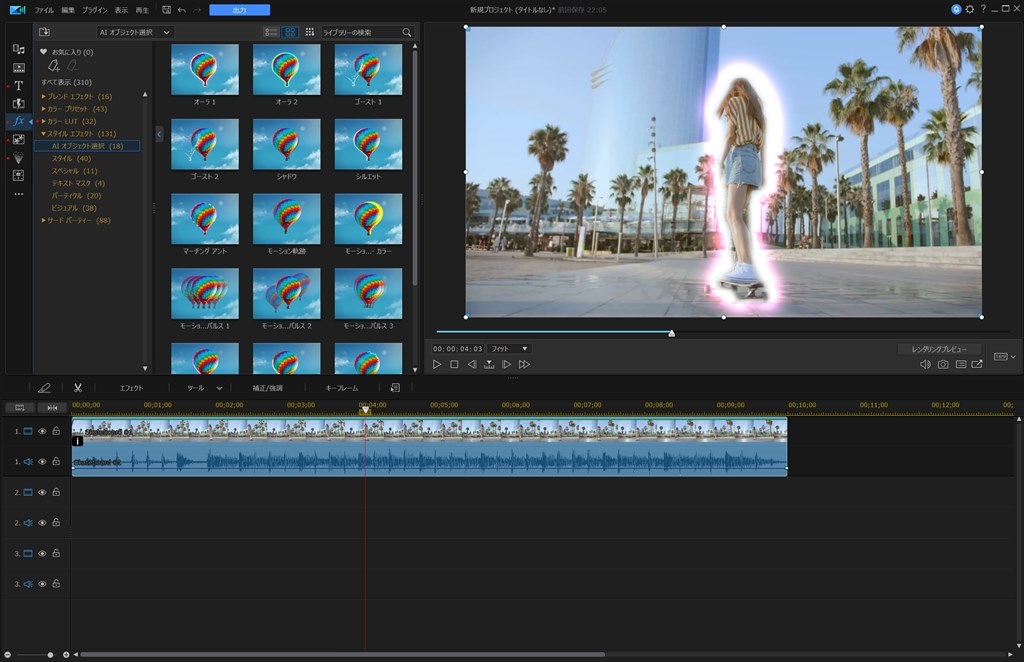Click the undo arrow in top bar

[x=181, y=10]
